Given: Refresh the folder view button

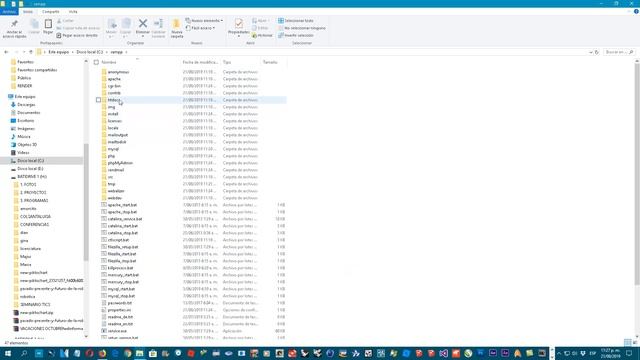Looking at the screenshot, I should click(597, 52).
